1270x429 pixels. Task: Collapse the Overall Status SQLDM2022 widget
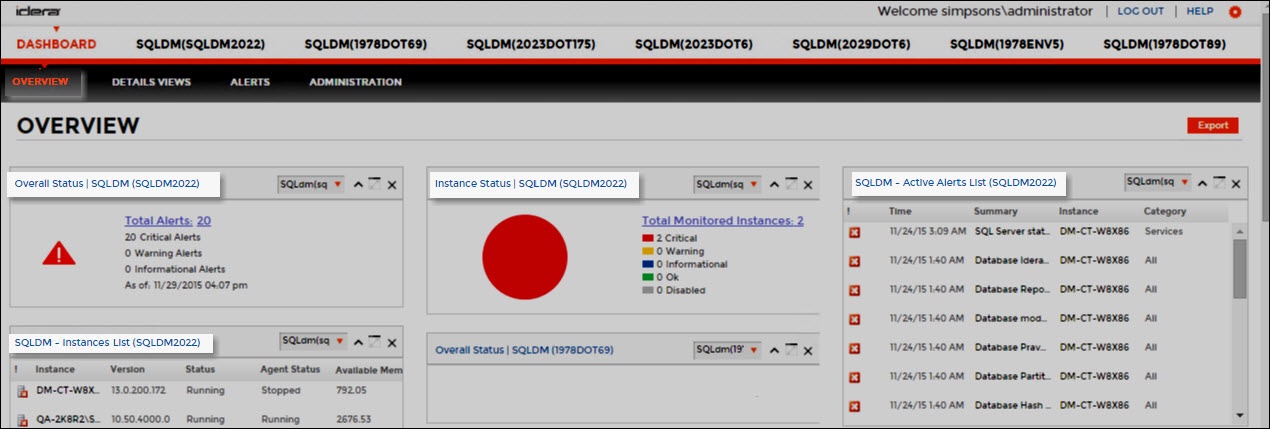[358, 185]
